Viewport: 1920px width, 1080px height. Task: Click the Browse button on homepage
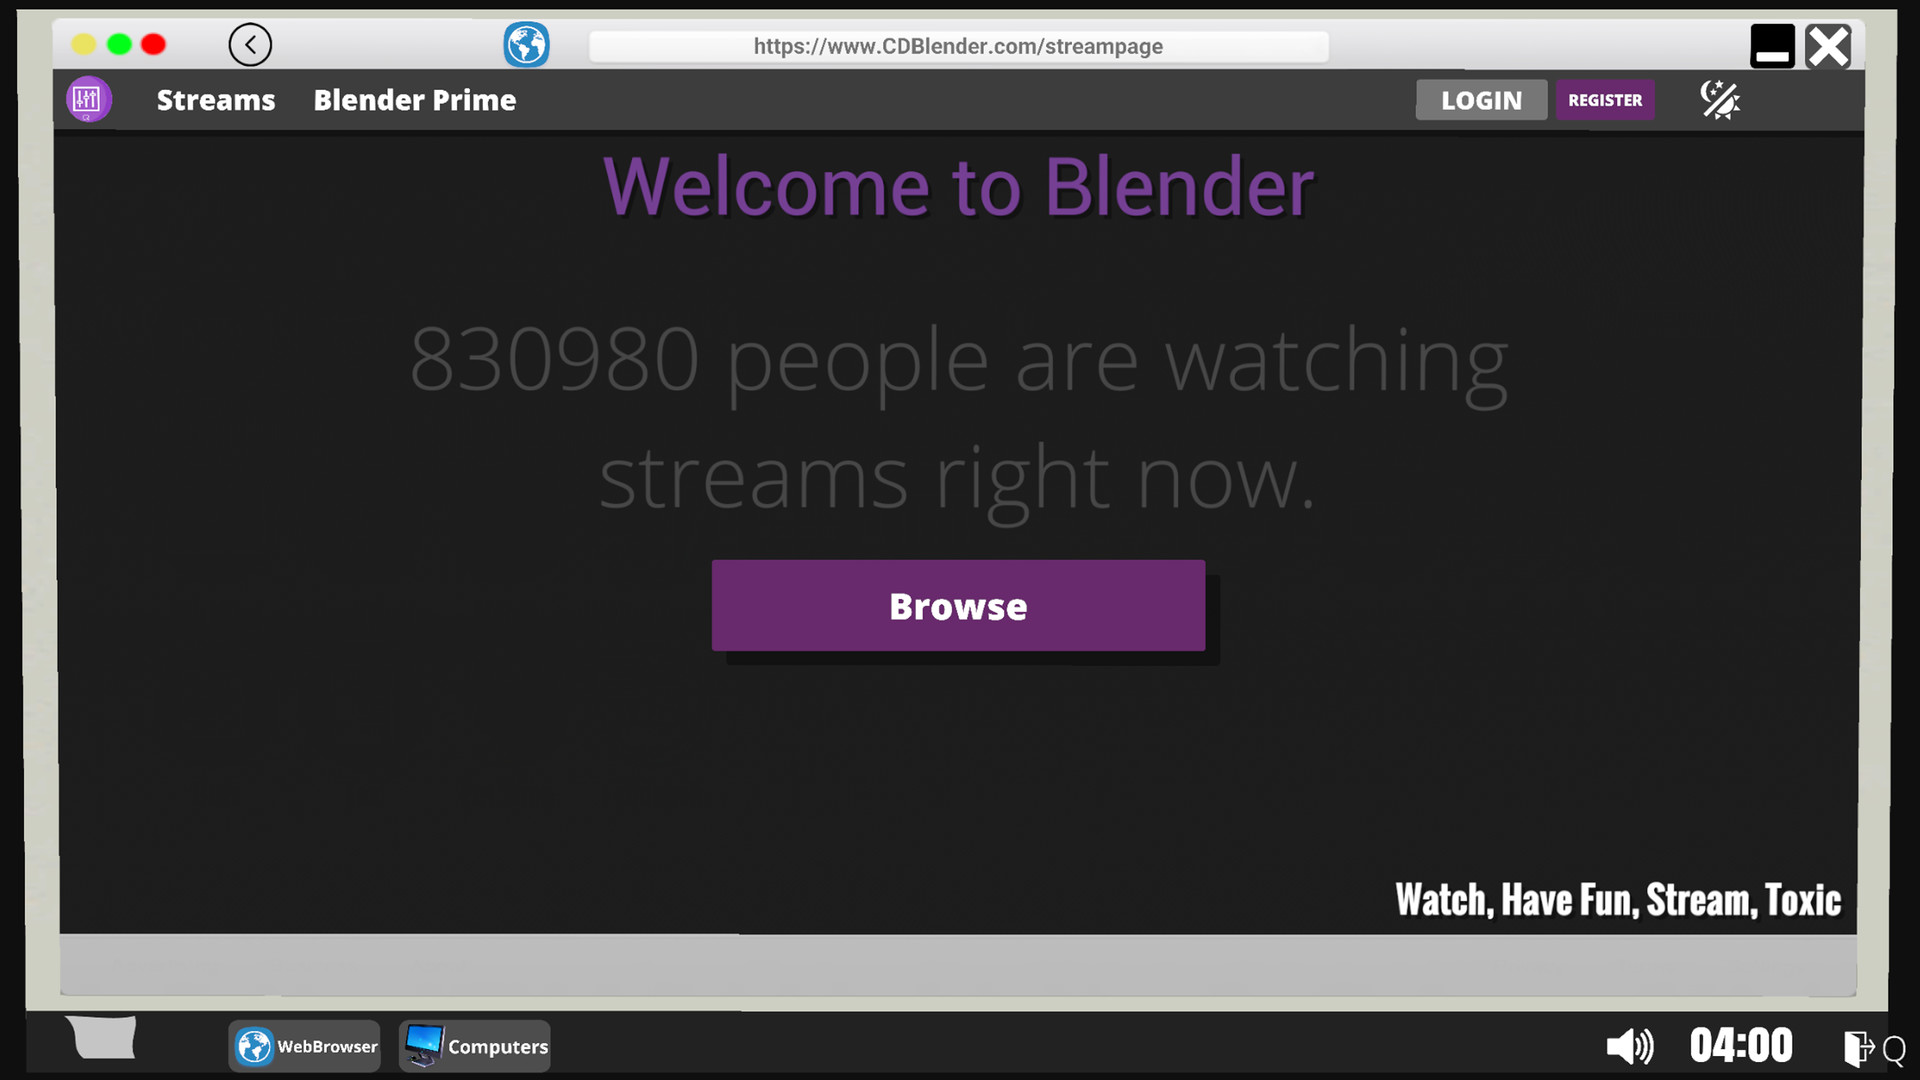[957, 605]
